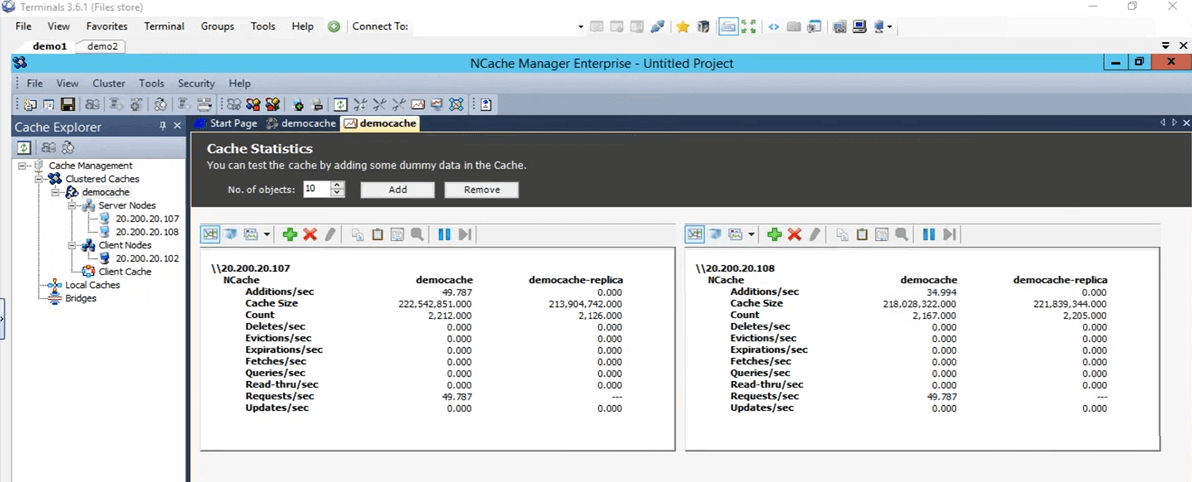The image size is (1192, 482).
Task: Open the change graph type dropdown in the 20.200.20.108 panel
Action: click(752, 234)
